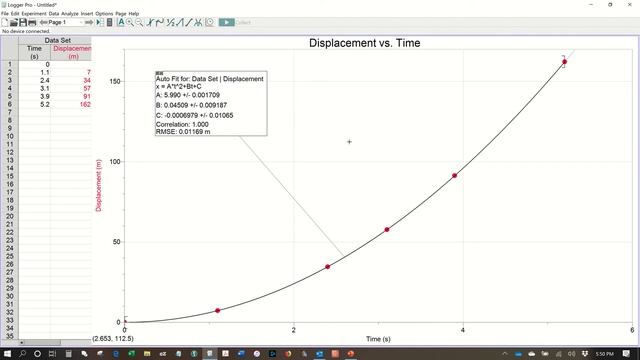The width and height of the screenshot is (640, 360).
Task: Open the Curve Fit tool icon
Action: 198,22
